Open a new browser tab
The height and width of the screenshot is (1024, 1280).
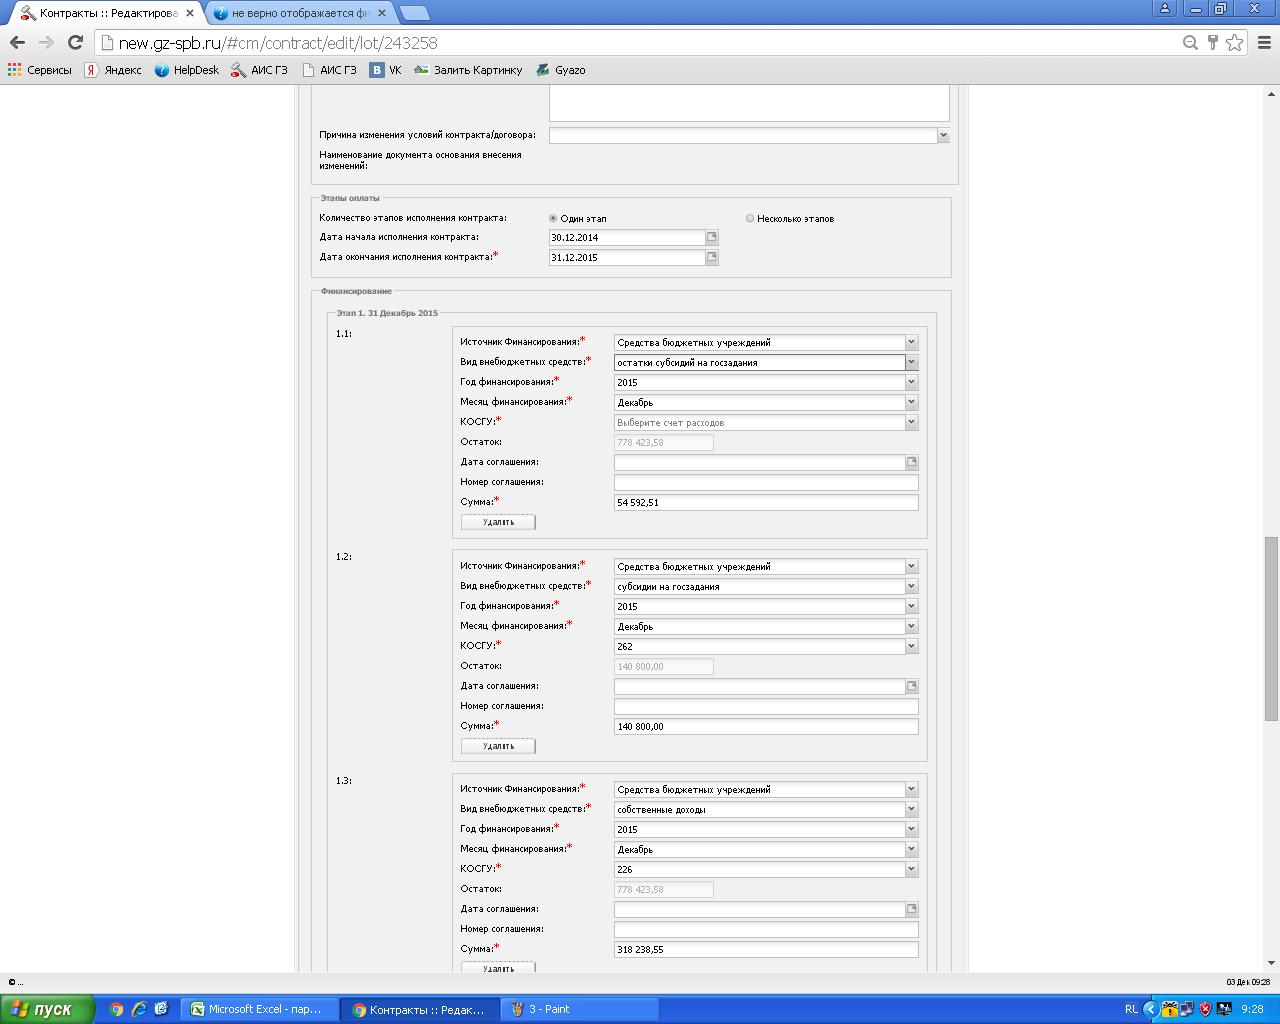click(414, 13)
